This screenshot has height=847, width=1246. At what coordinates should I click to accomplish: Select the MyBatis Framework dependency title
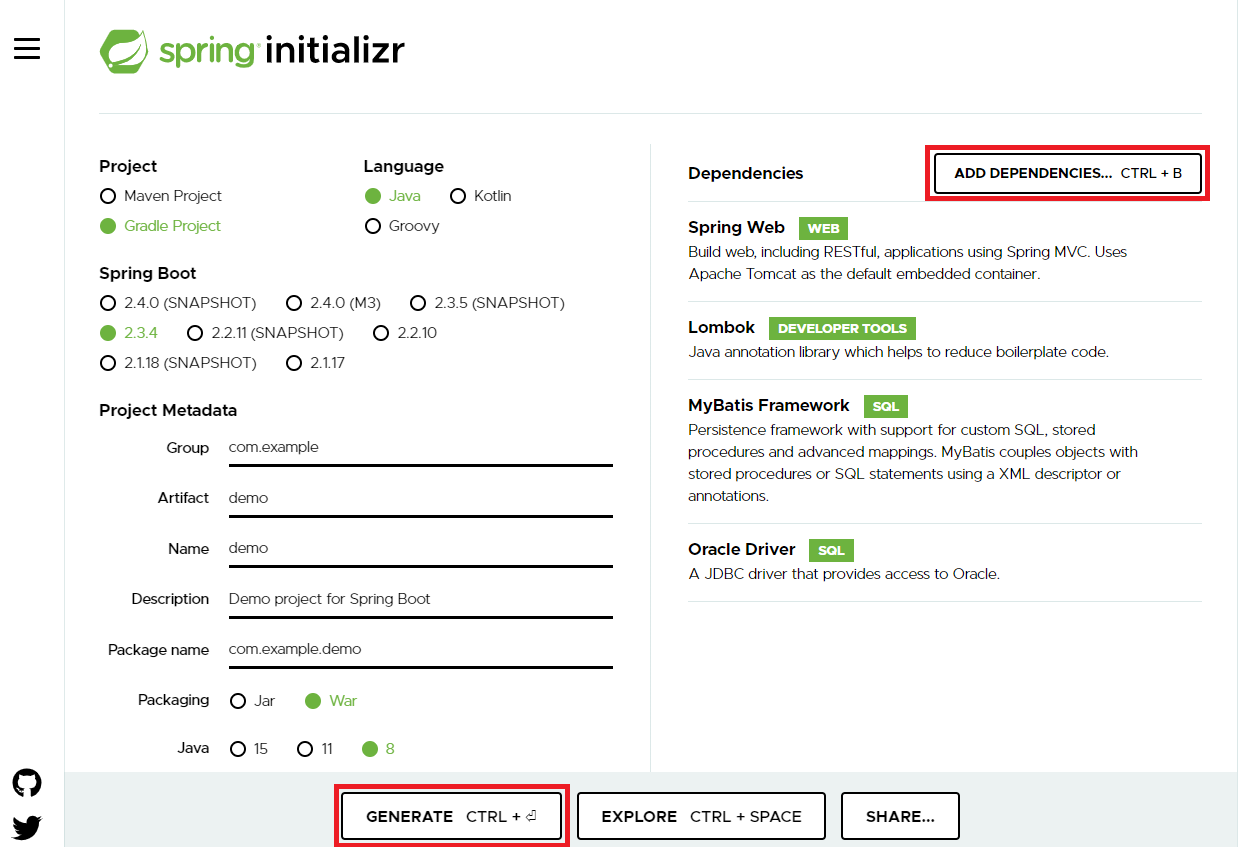pyautogui.click(x=769, y=405)
